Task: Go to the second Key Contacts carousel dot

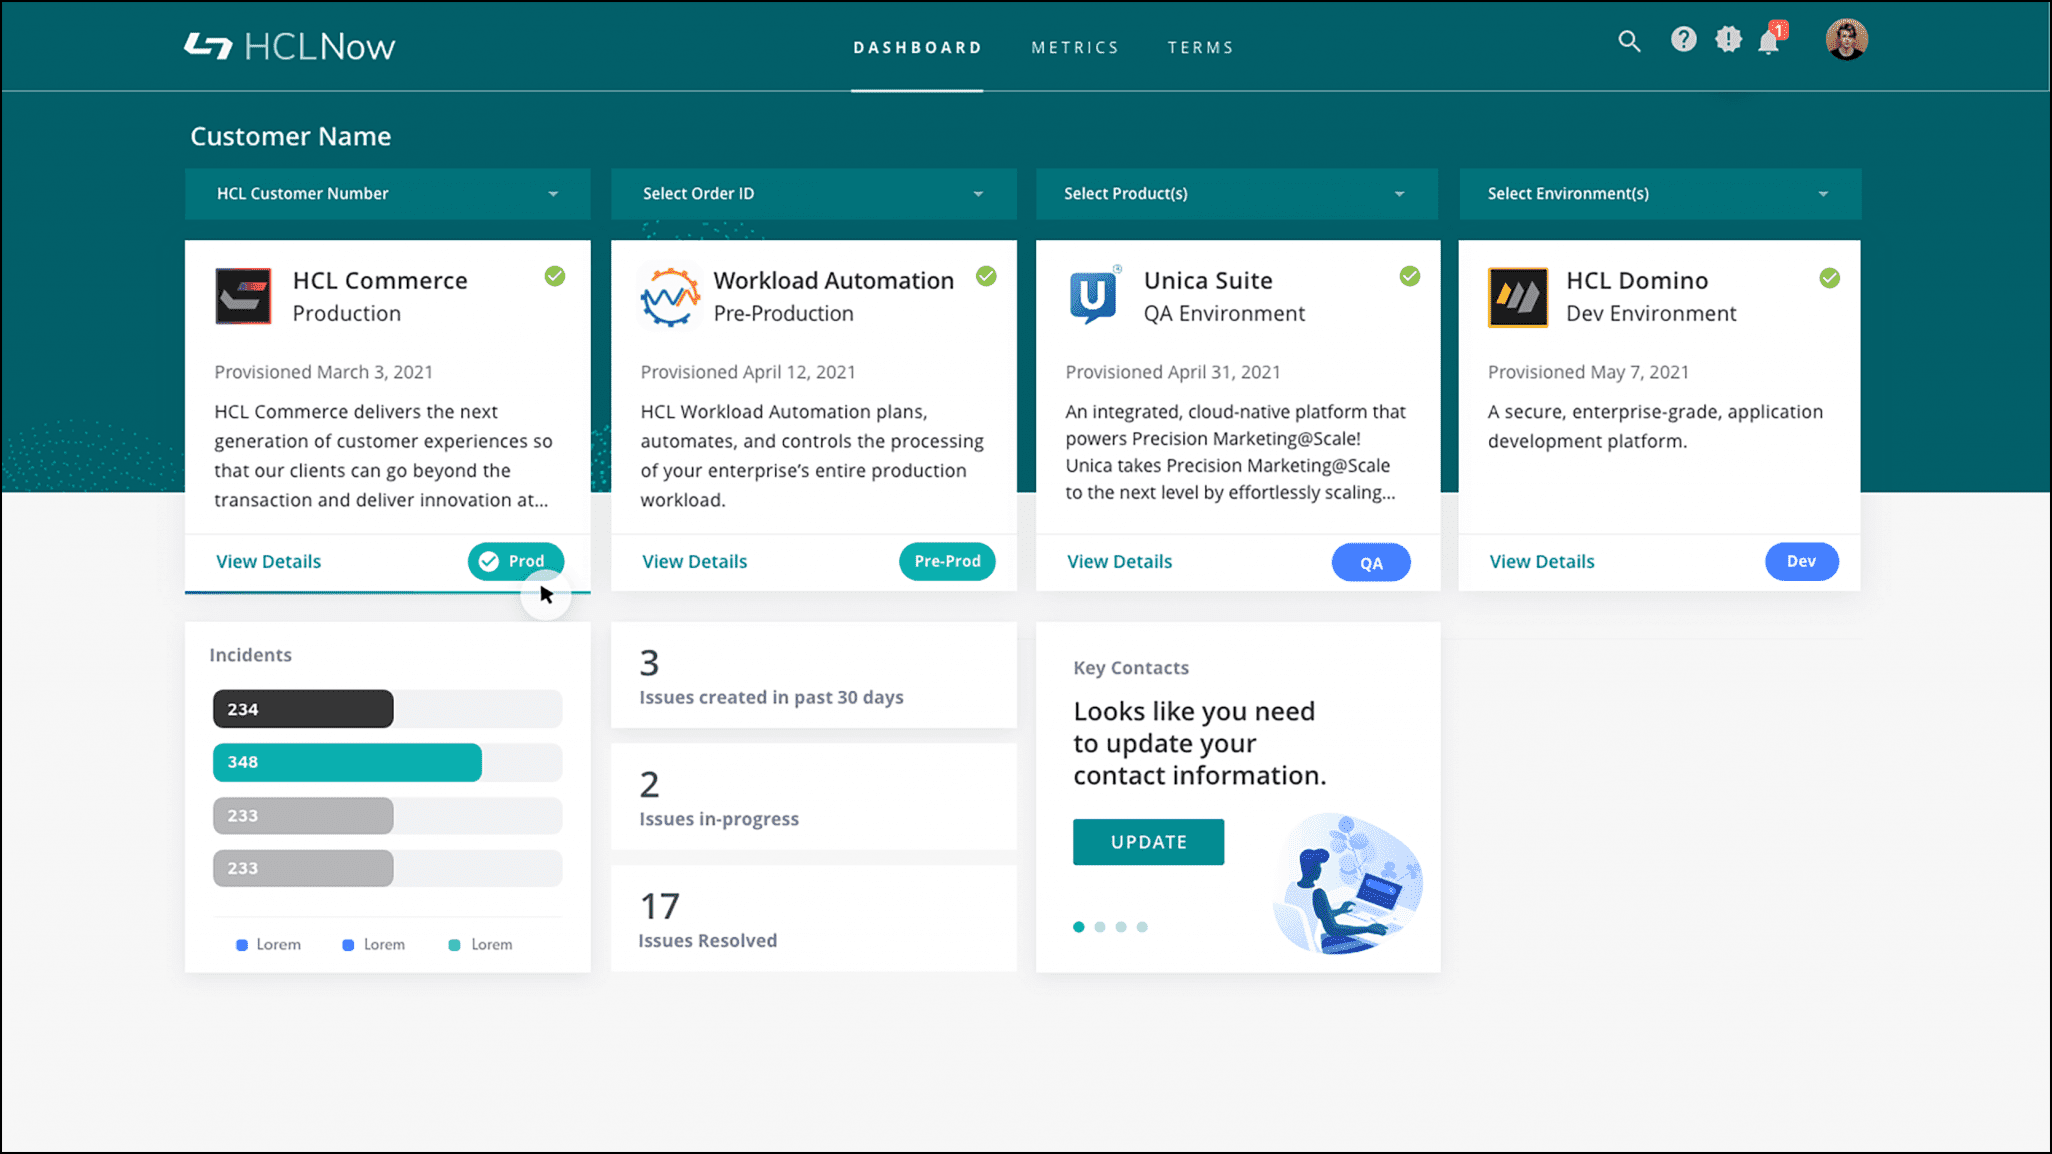Action: coord(1100,927)
